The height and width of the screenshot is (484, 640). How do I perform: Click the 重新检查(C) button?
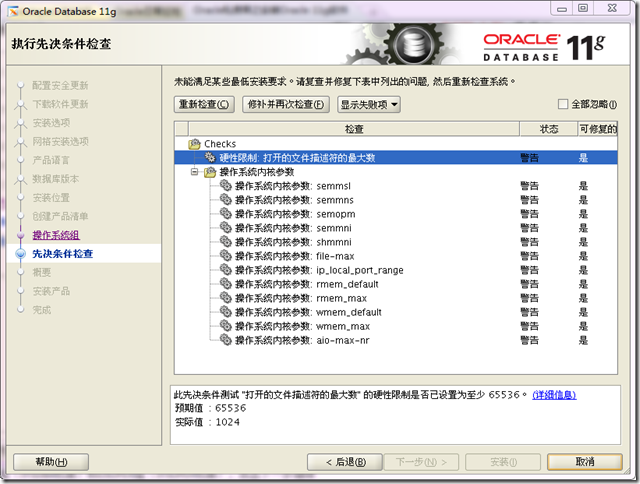[x=204, y=104]
